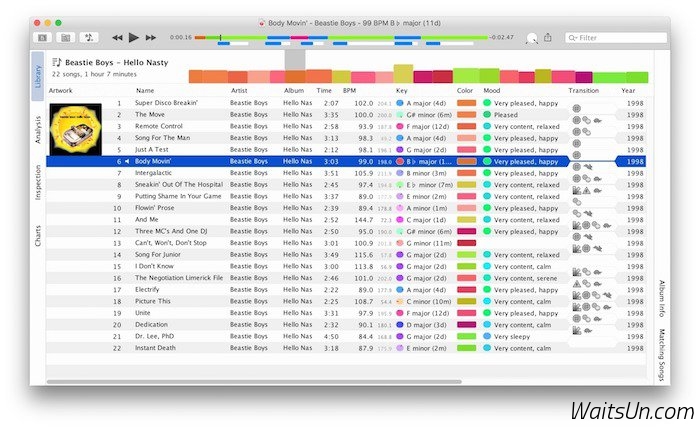Show the Matching Songs panel tab
Screen dimensions: 700x428
[661, 355]
